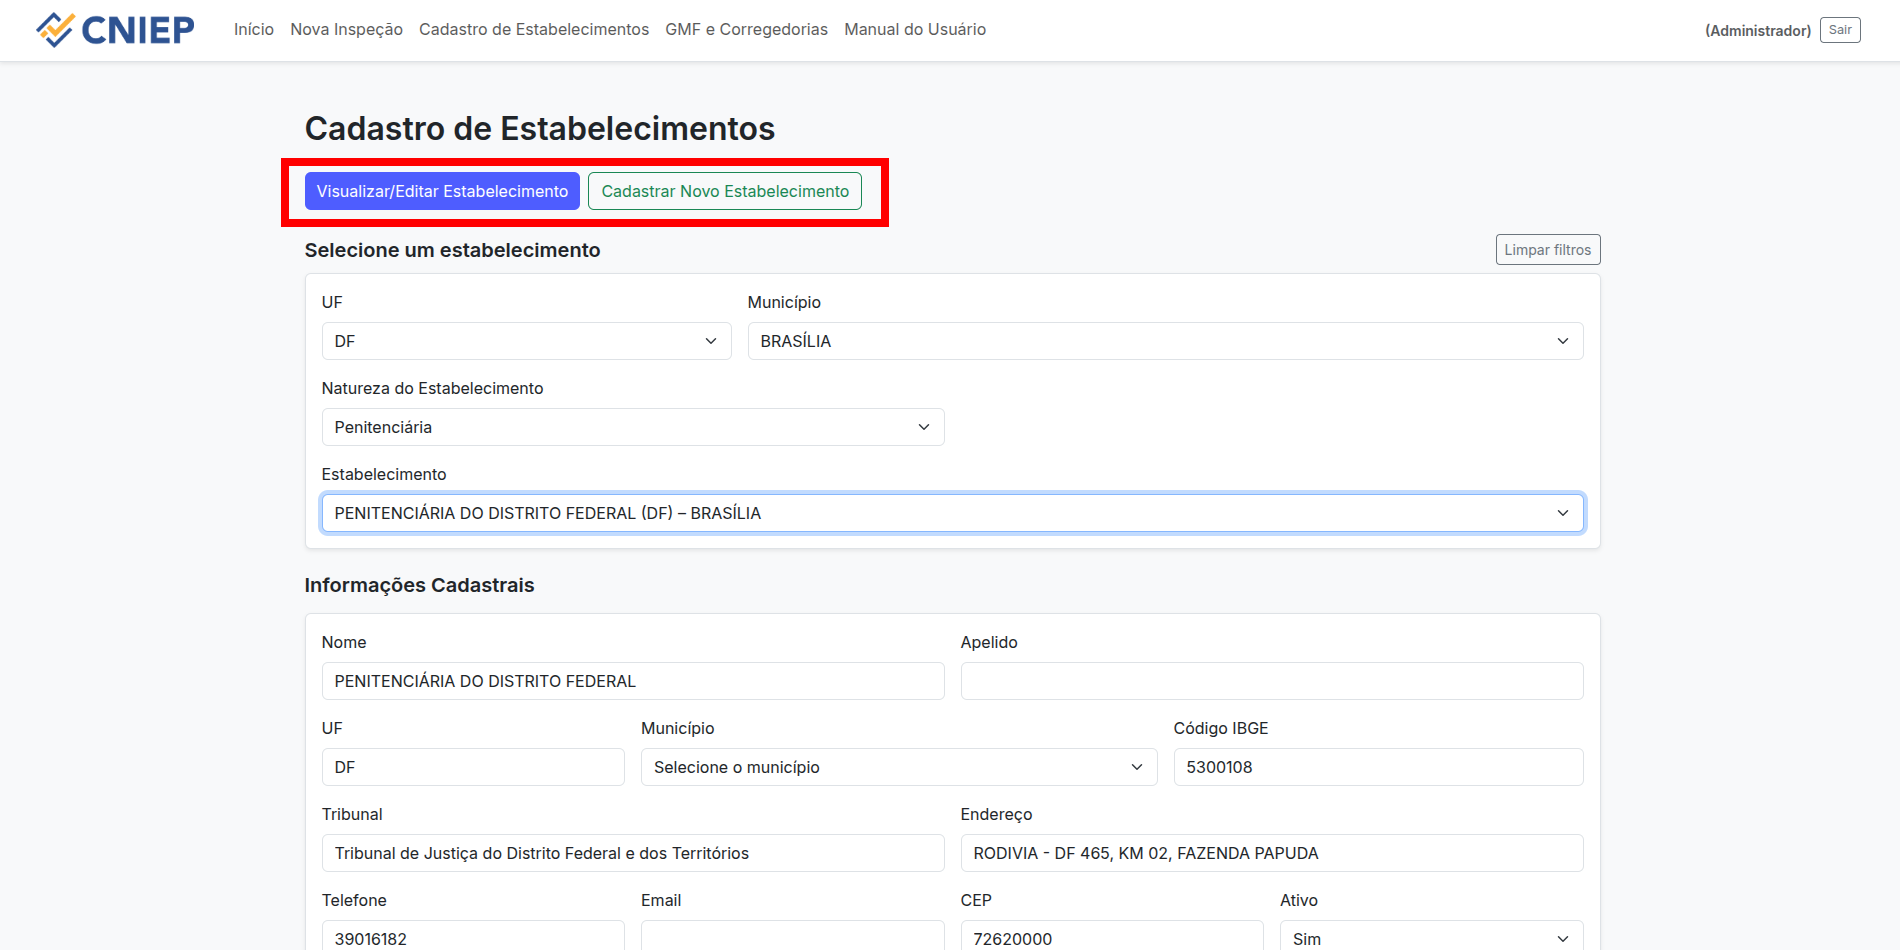This screenshot has height=950, width=1900.
Task: Click the Telefone field with 39016182
Action: 473,936
